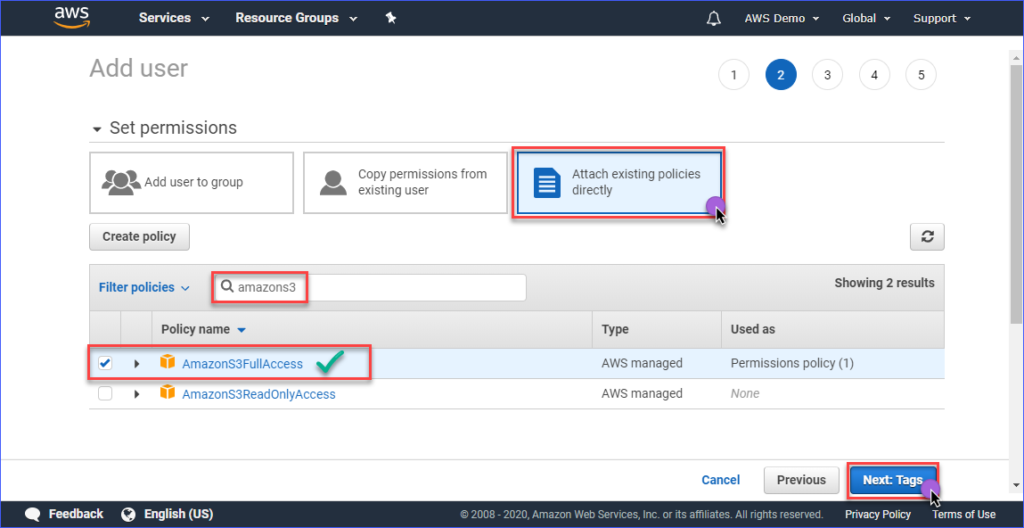This screenshot has height=528, width=1024.
Task: Open the Services menu
Action: (174, 18)
